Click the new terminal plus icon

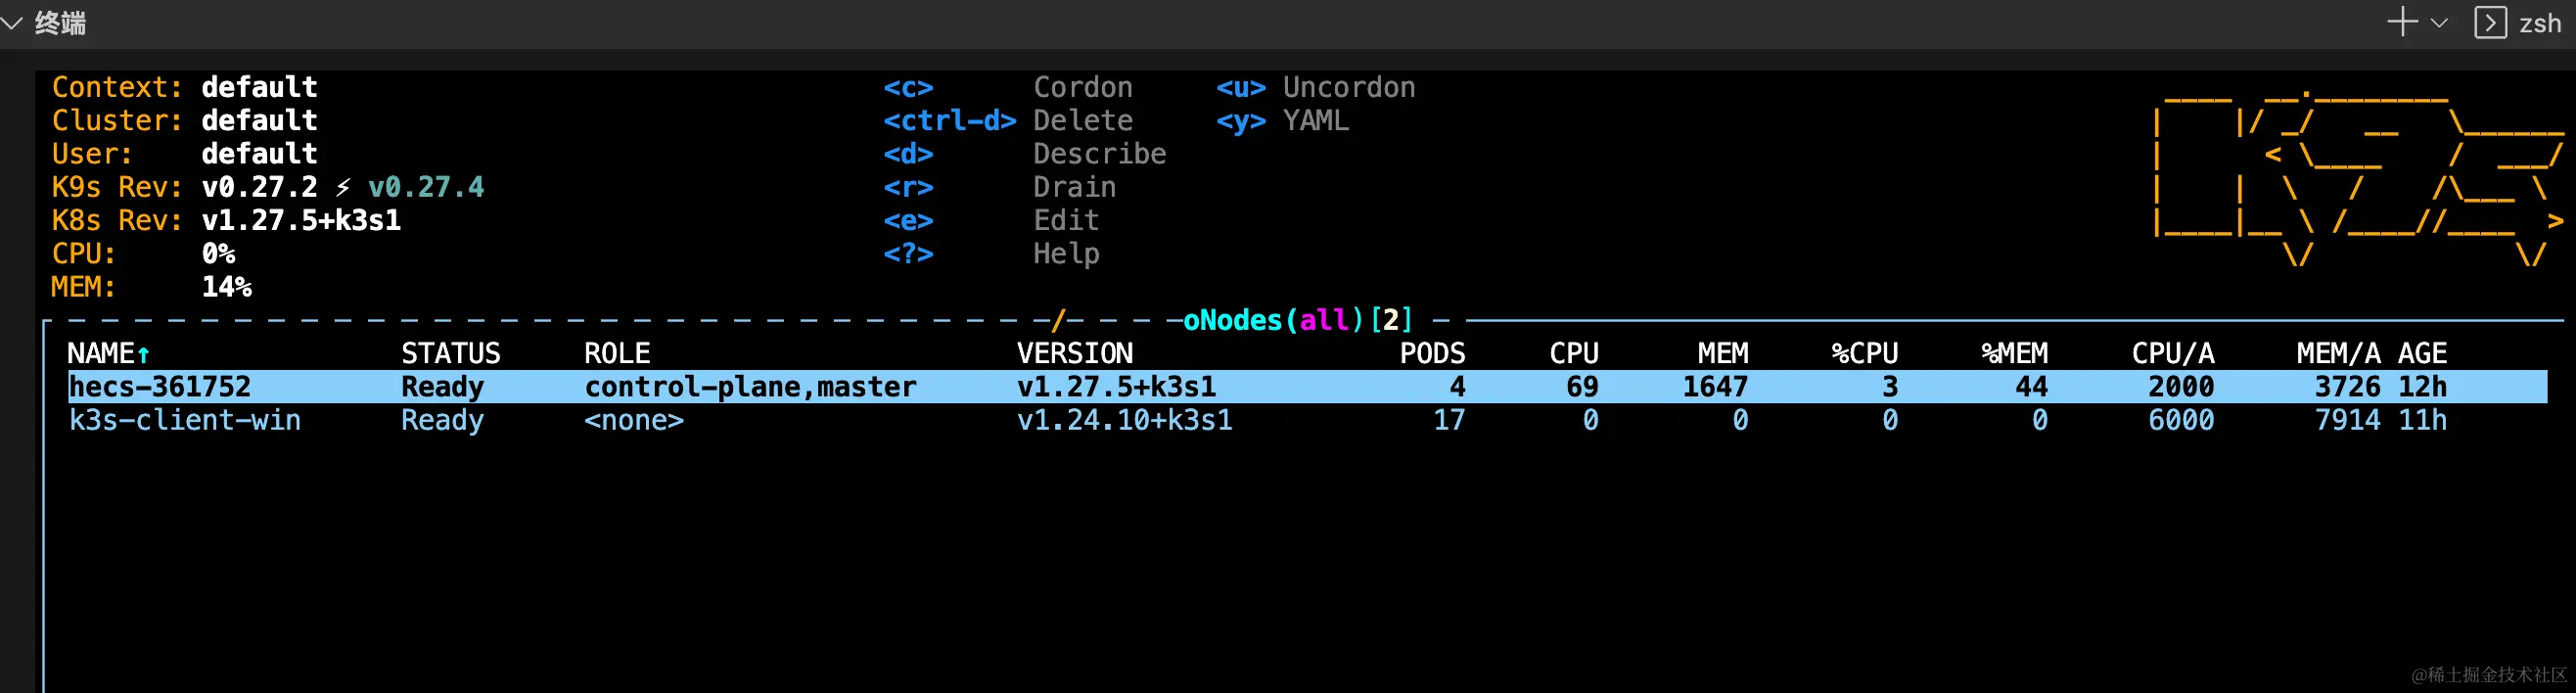coord(2402,22)
